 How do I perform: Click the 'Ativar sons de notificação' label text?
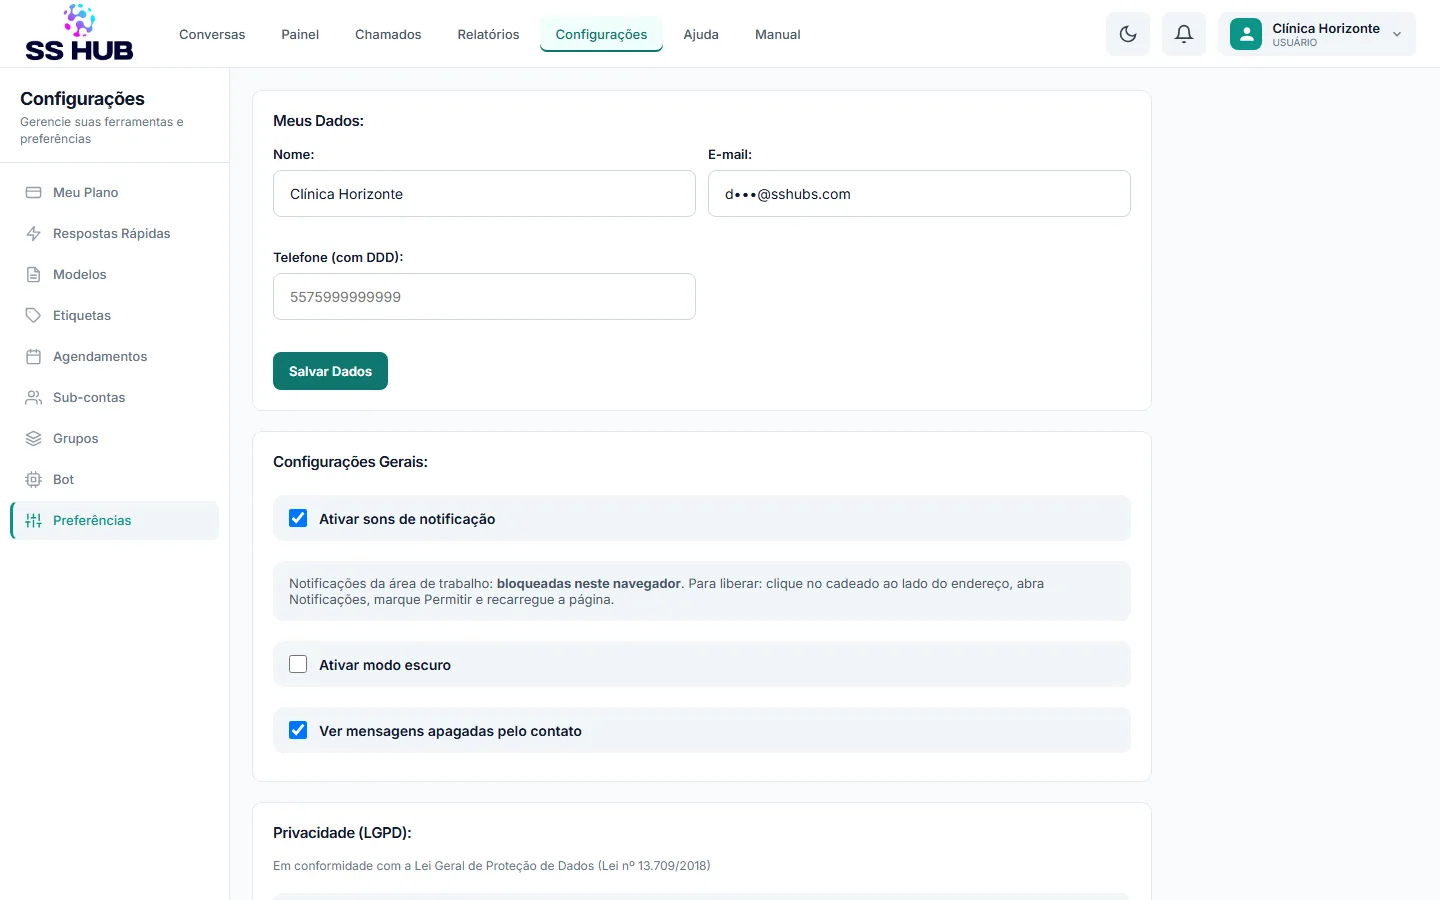pyautogui.click(x=407, y=519)
